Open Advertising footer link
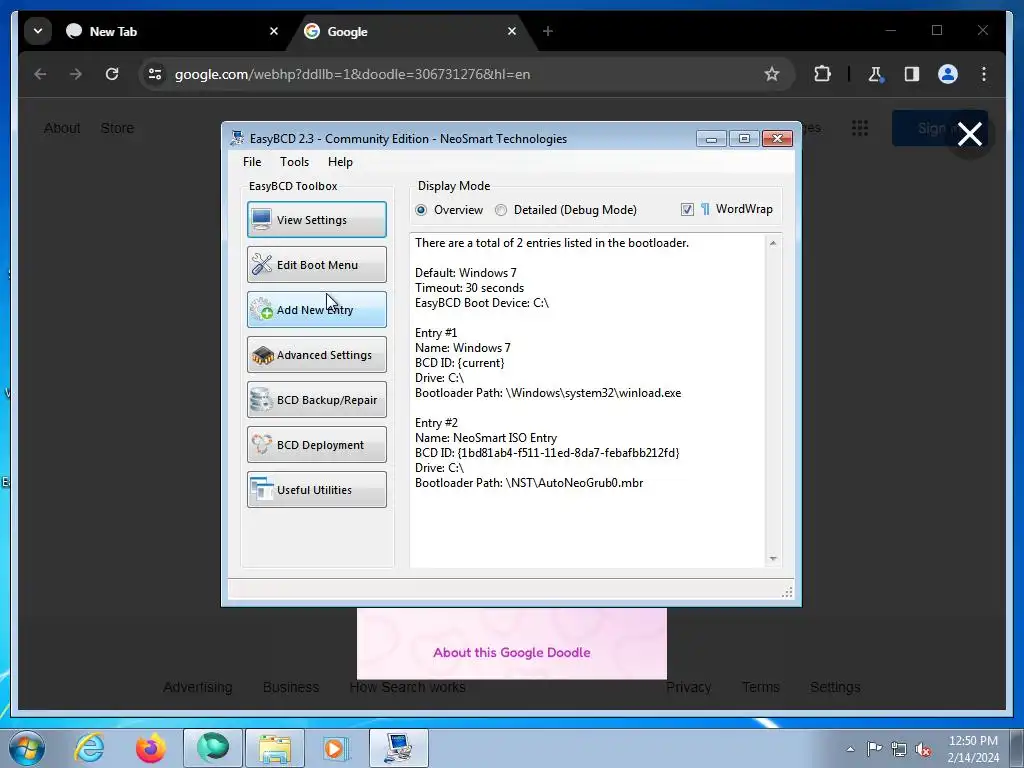Screen dimensions: 1024x768 tap(197, 687)
